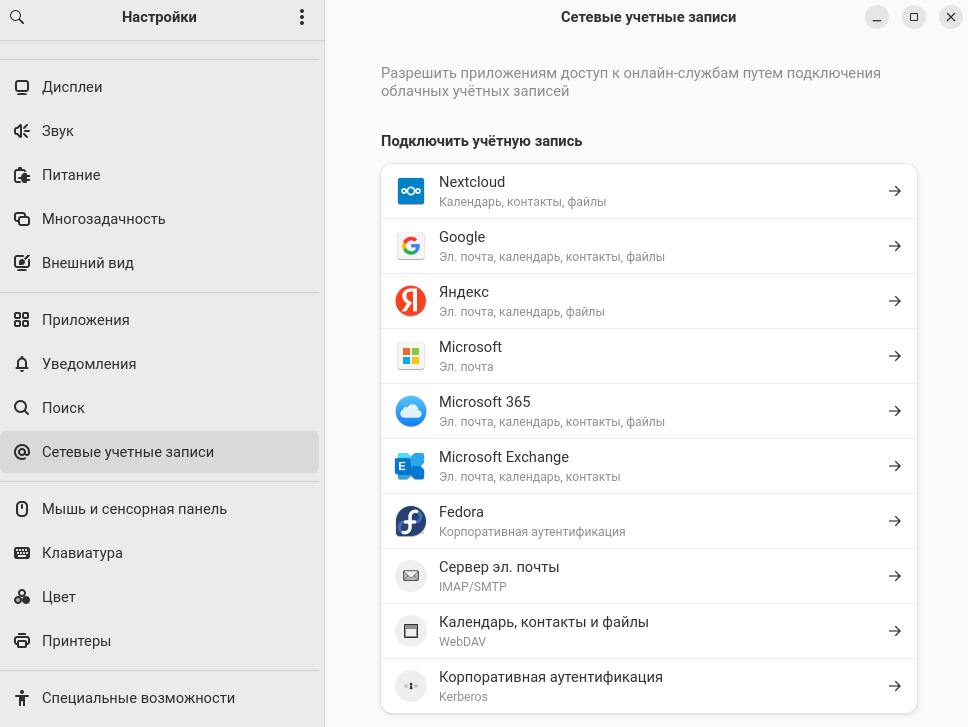The height and width of the screenshot is (727, 968).
Task: Click arrow beside Kerberos corporate authentication
Action: tap(895, 686)
